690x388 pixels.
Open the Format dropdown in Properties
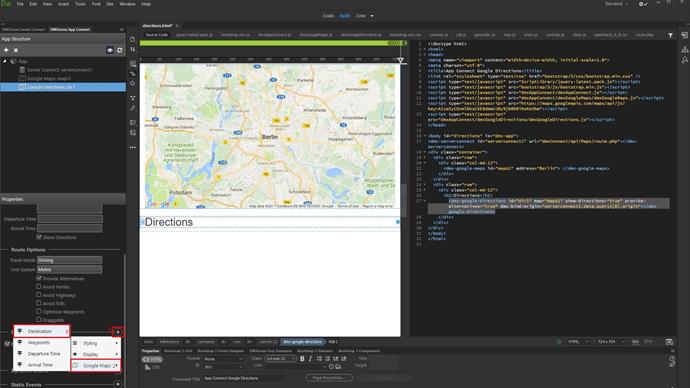(x=223, y=359)
